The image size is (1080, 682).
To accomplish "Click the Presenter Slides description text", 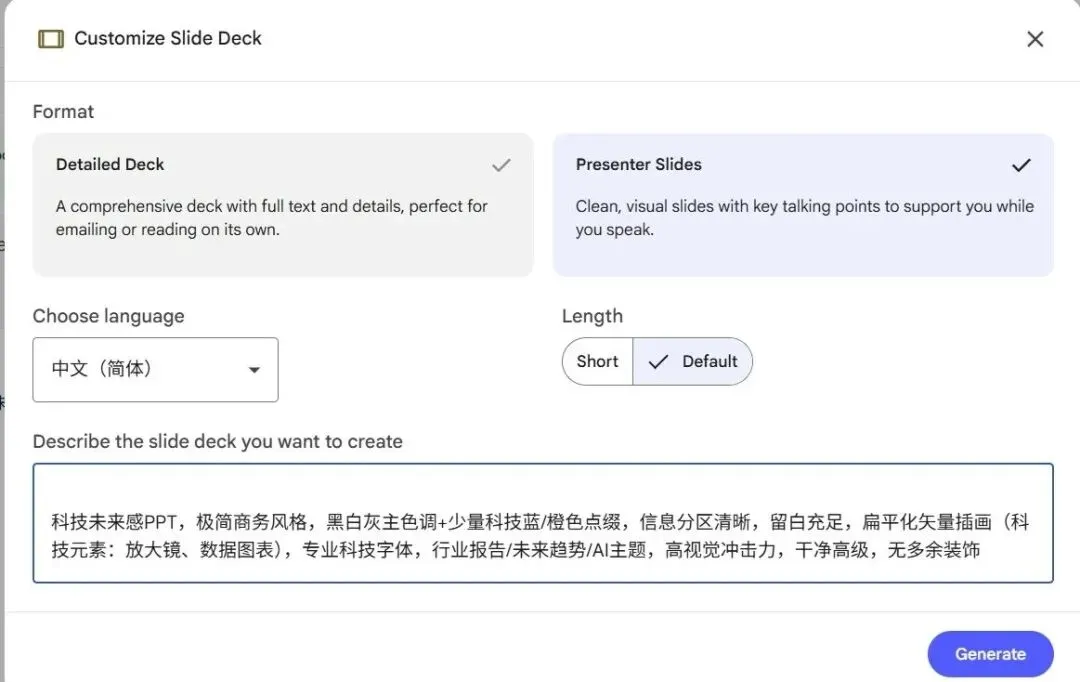I will pos(804,218).
